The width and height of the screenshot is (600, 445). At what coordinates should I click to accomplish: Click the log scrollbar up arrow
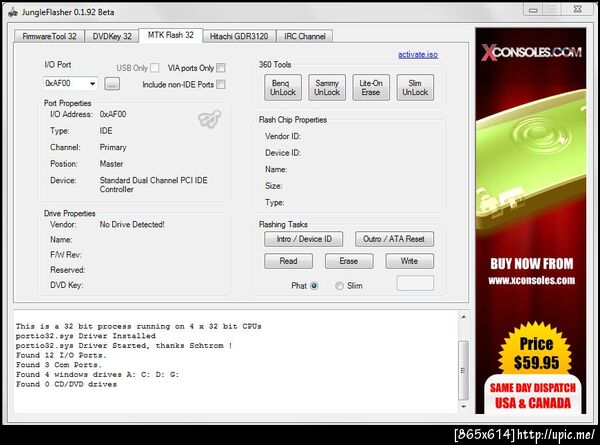(463, 317)
